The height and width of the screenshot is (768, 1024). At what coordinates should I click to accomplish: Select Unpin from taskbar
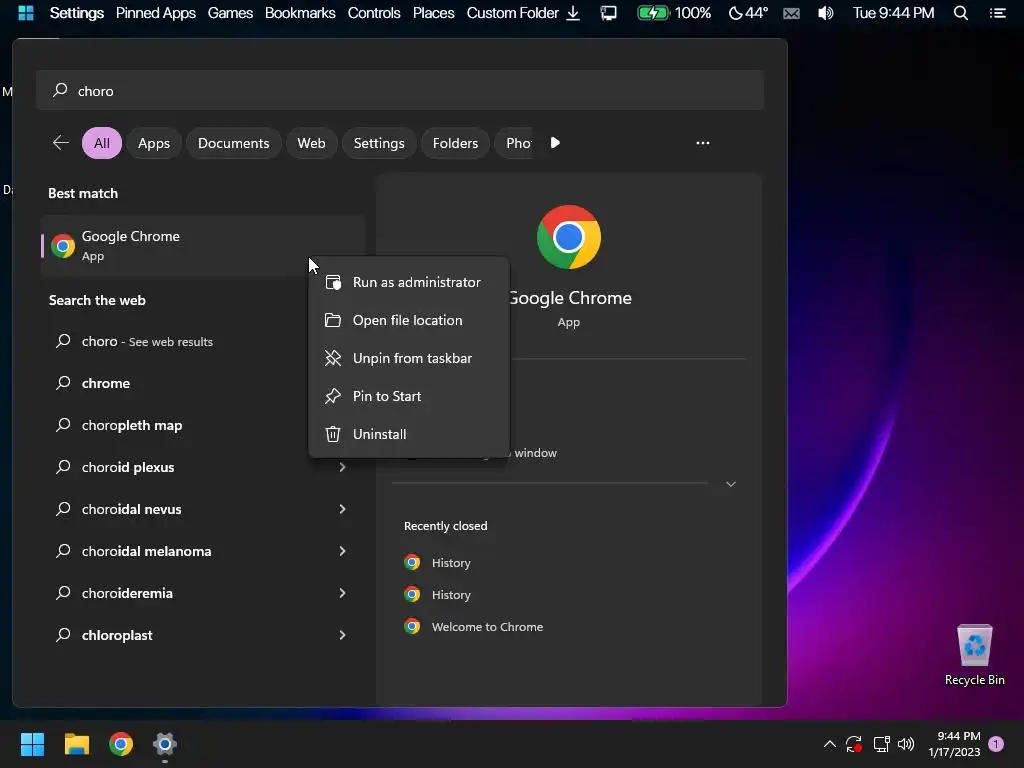(x=409, y=358)
